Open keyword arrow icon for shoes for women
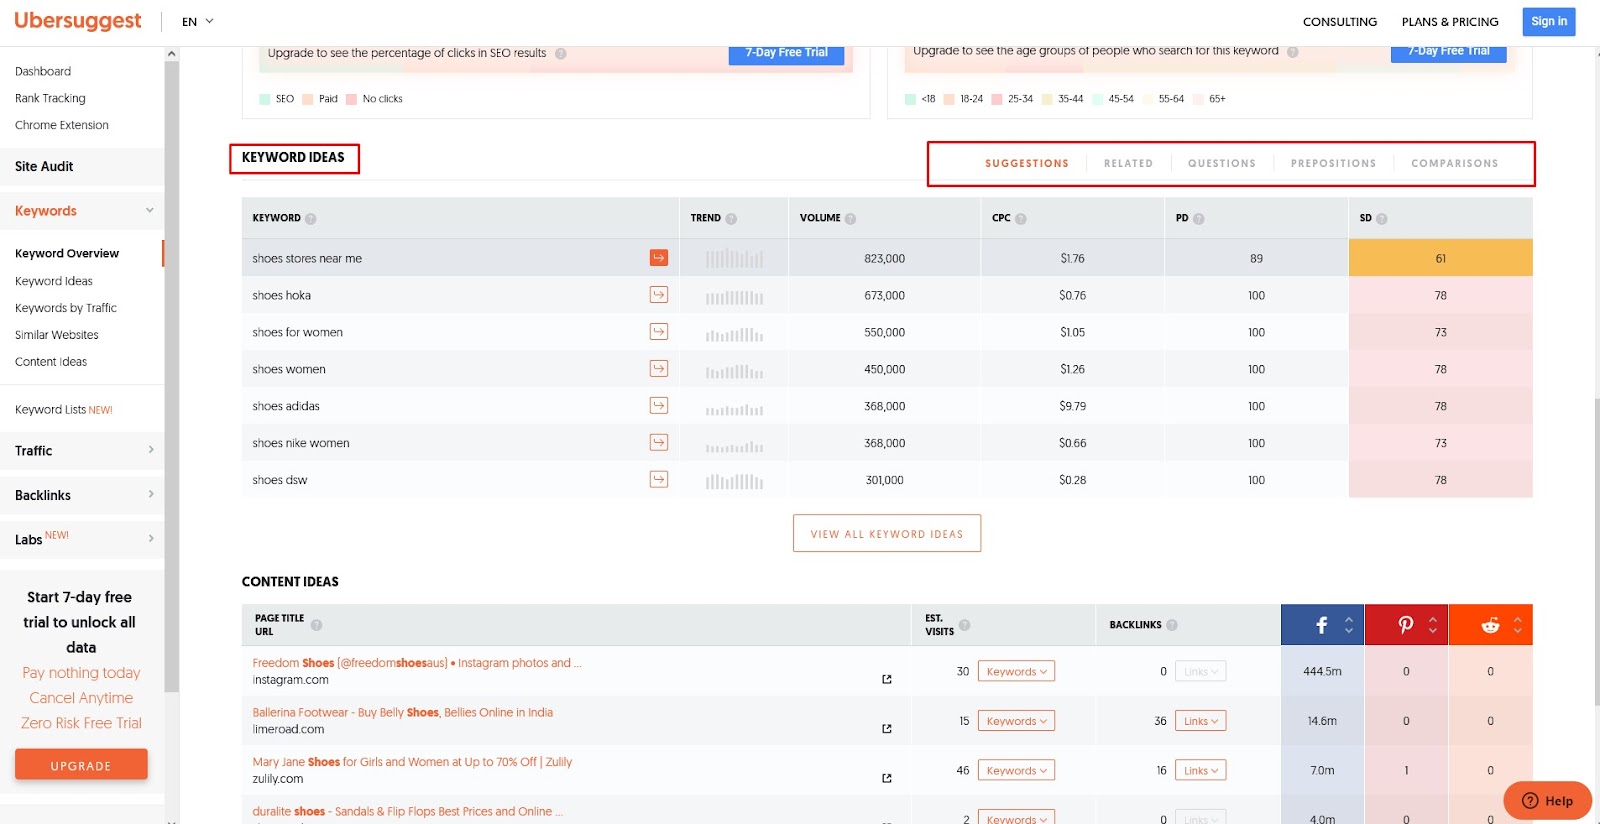Image resolution: width=1600 pixels, height=824 pixels. tap(659, 332)
